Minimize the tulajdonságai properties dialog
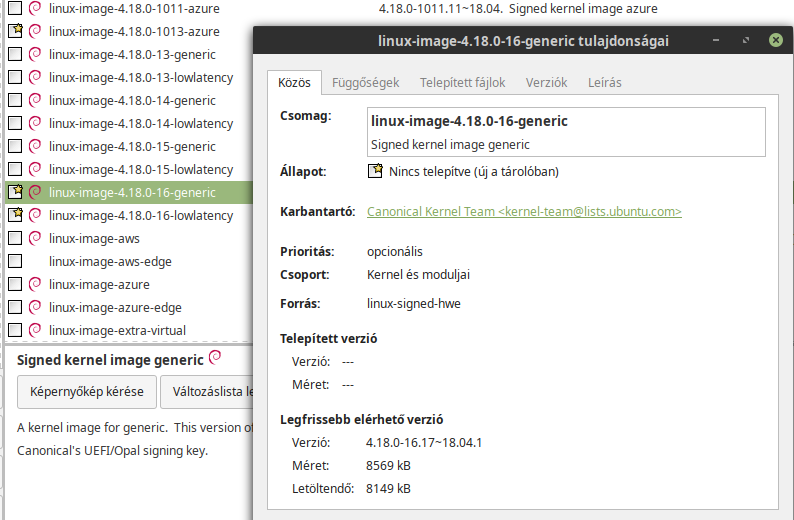Image resolution: width=794 pixels, height=520 pixels. (x=716, y=40)
